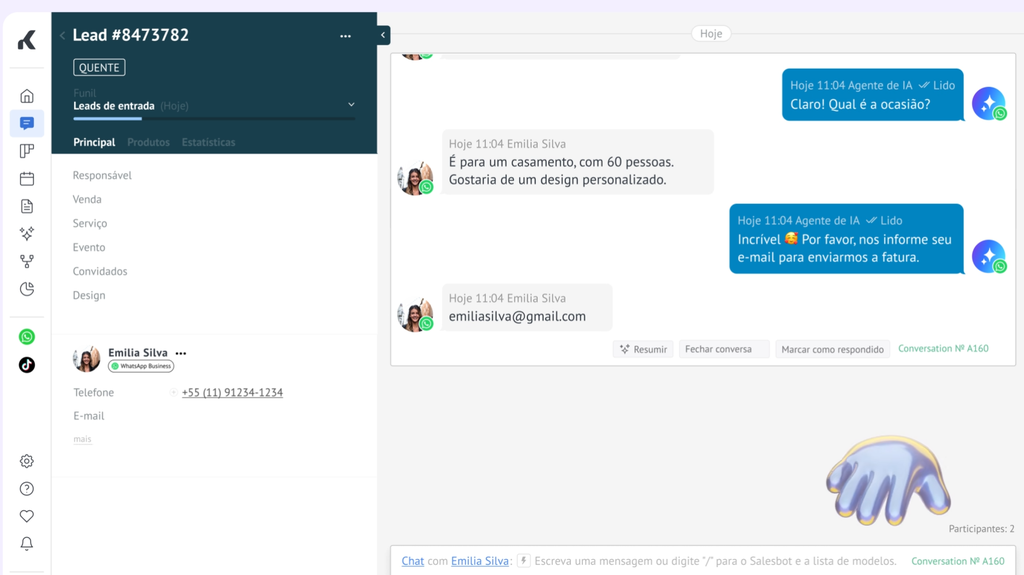Click the message input field
1024x575 pixels.
coord(715,561)
